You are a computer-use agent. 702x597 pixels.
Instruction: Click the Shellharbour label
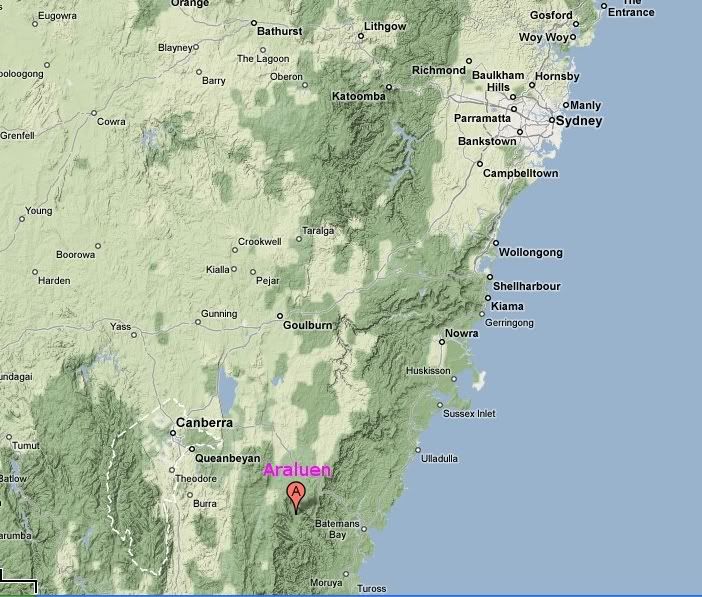tap(526, 286)
